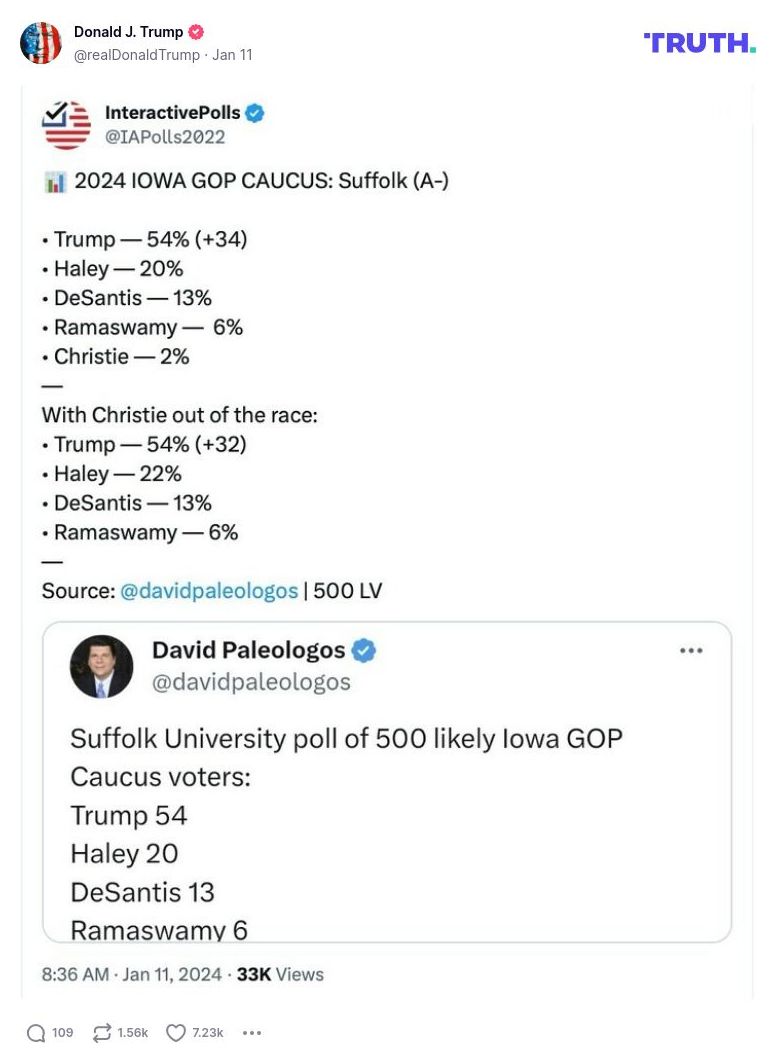Click the Donald J. Trump display name
This screenshot has width=777, height=1063.
[x=128, y=32]
